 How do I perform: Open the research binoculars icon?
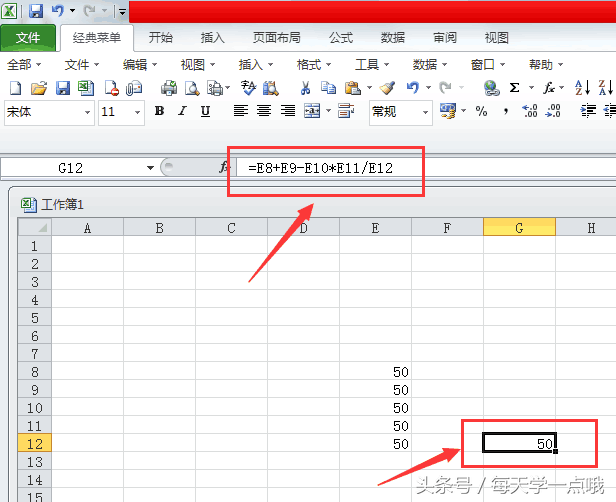click(271, 88)
